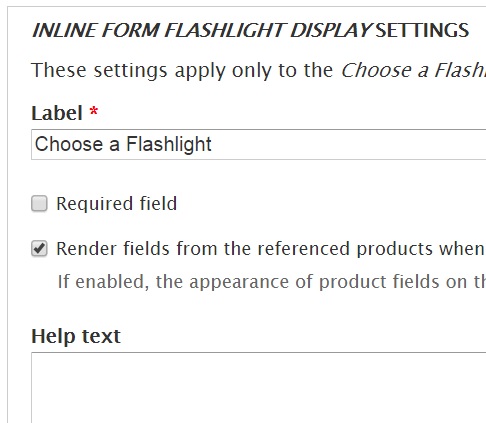Click the bold "Label" field title
486x423 pixels.
(57, 113)
